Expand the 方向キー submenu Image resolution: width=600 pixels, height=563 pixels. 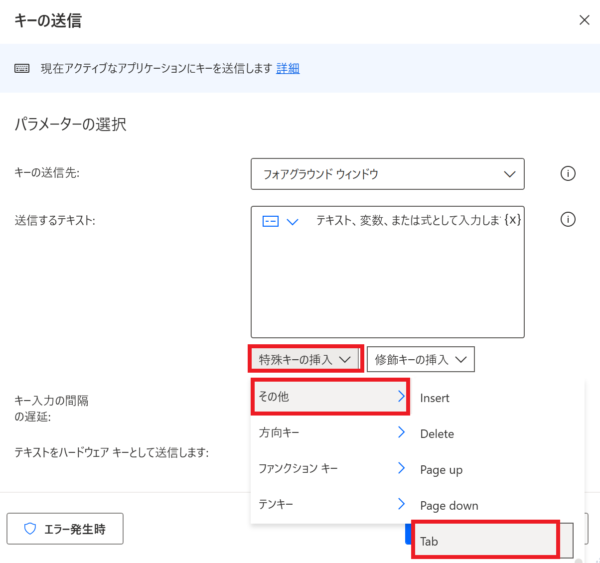click(330, 432)
